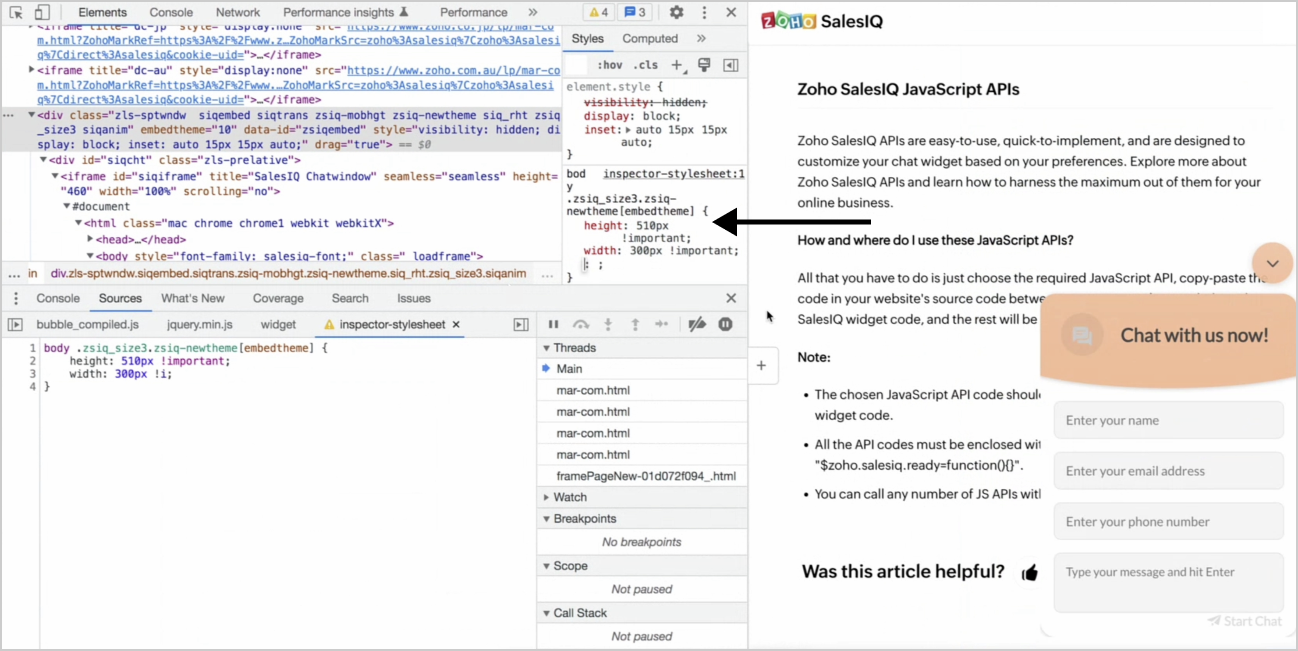Expand the dc-au iframe node
The height and width of the screenshot is (651, 1298).
pos(32,70)
